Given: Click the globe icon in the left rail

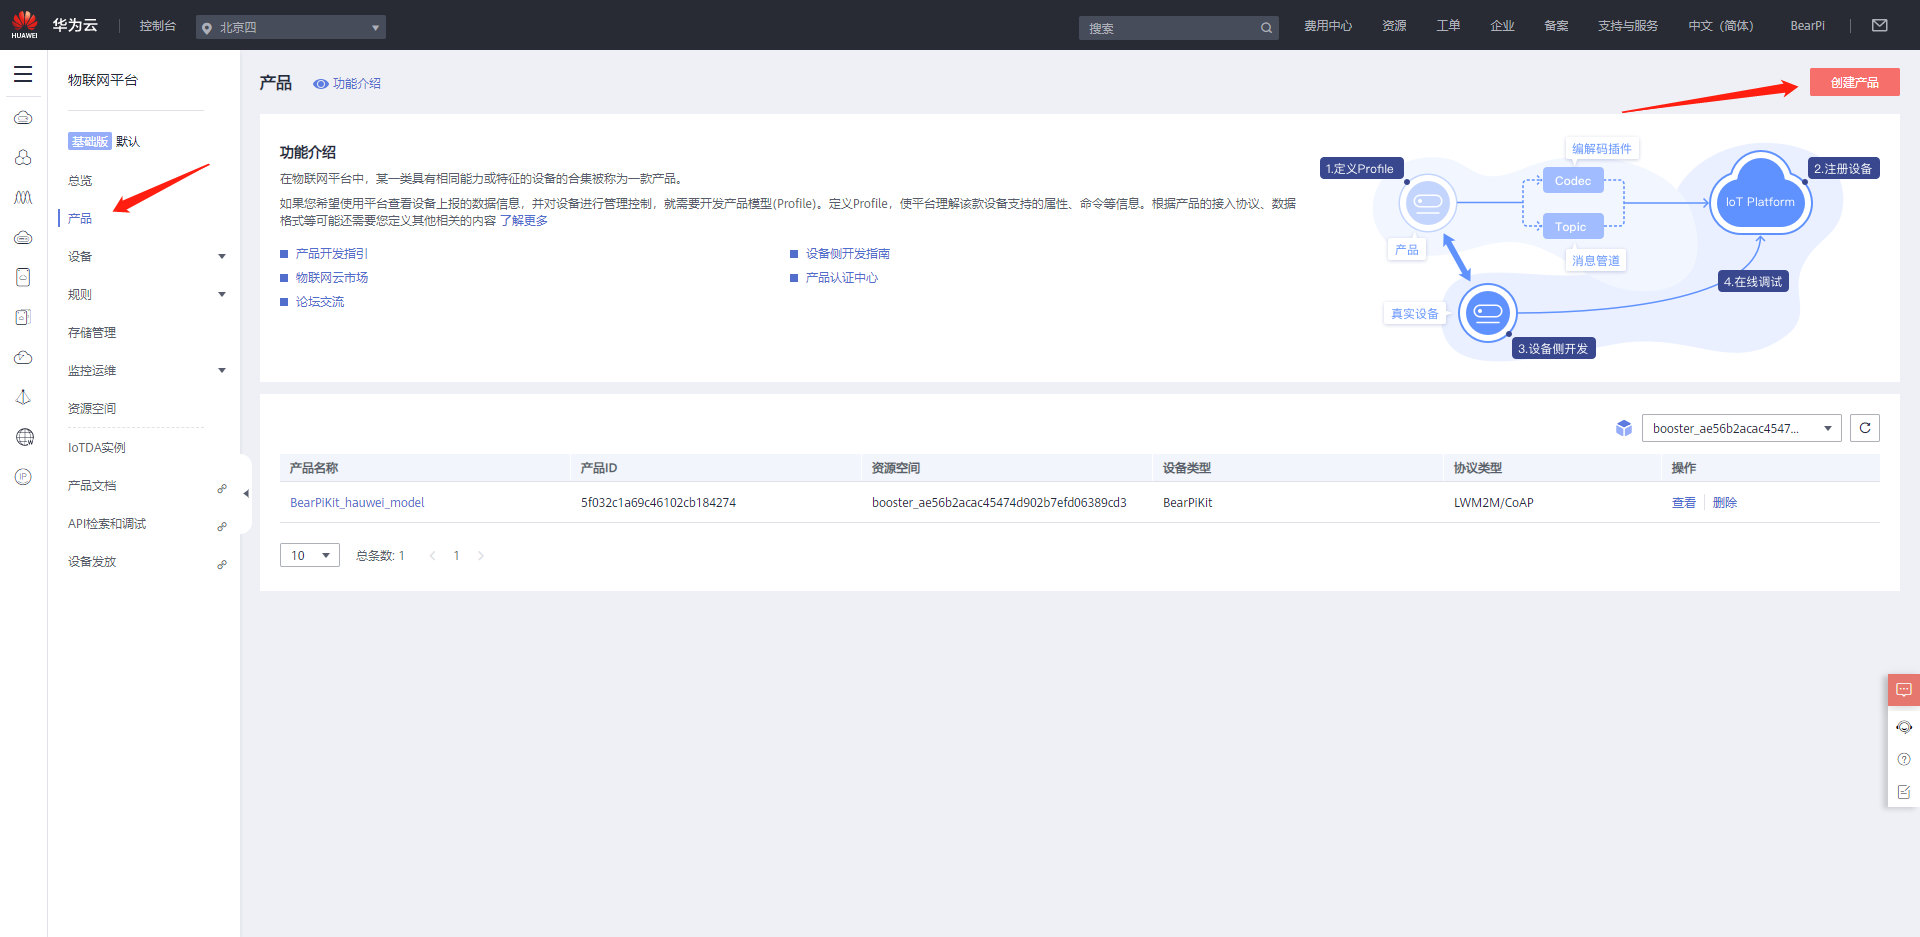Looking at the screenshot, I should click(x=24, y=437).
